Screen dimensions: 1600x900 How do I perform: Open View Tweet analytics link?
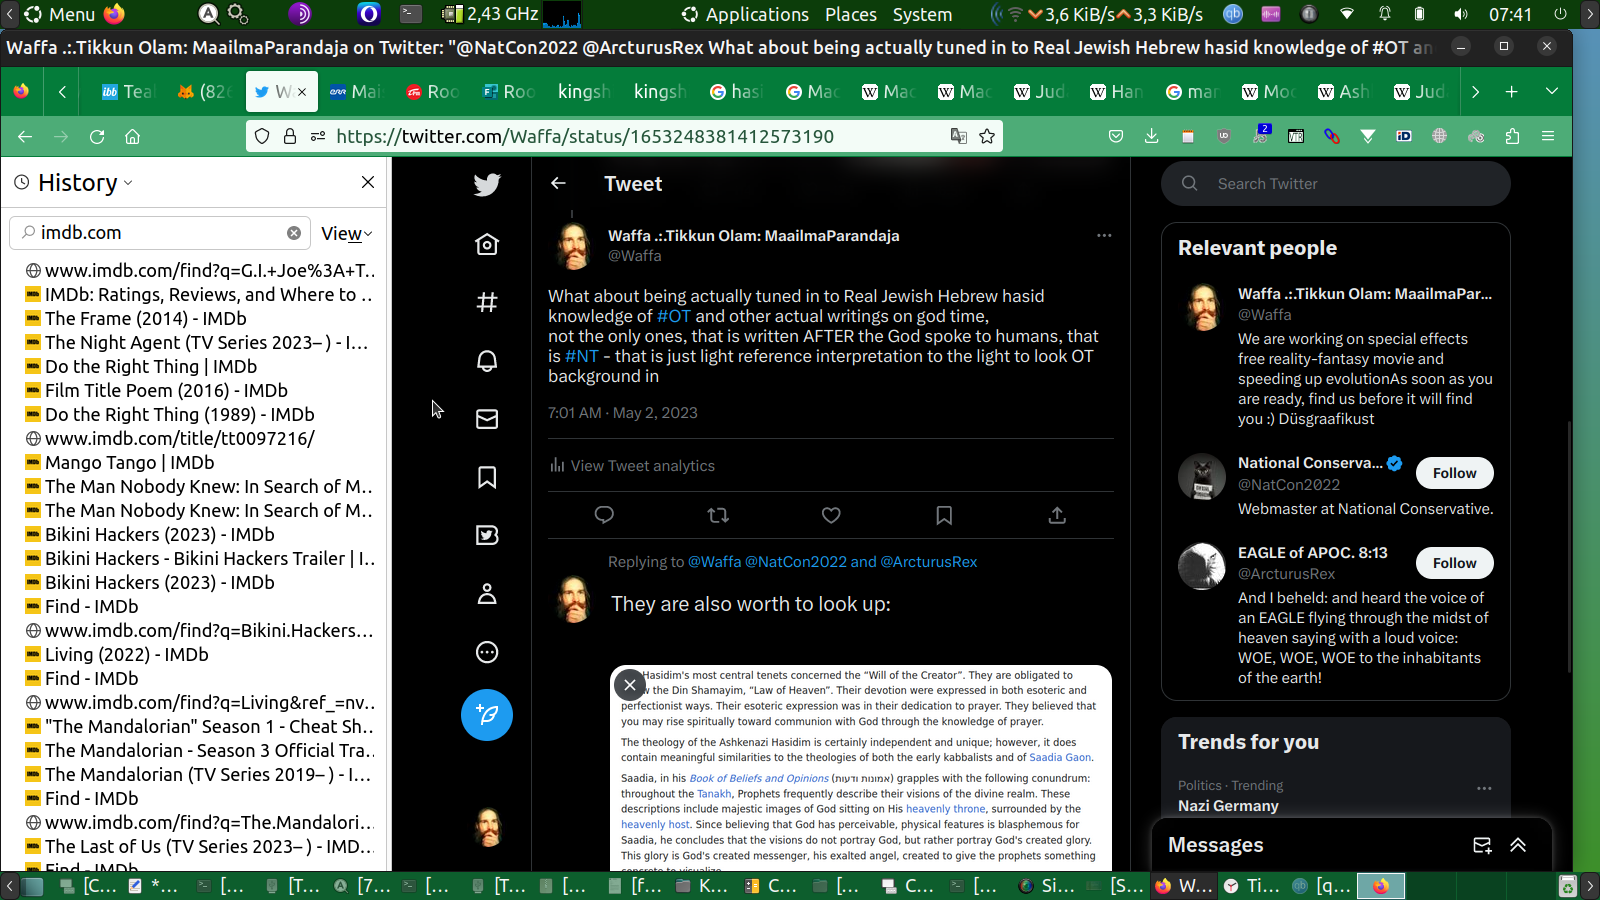click(x=632, y=466)
